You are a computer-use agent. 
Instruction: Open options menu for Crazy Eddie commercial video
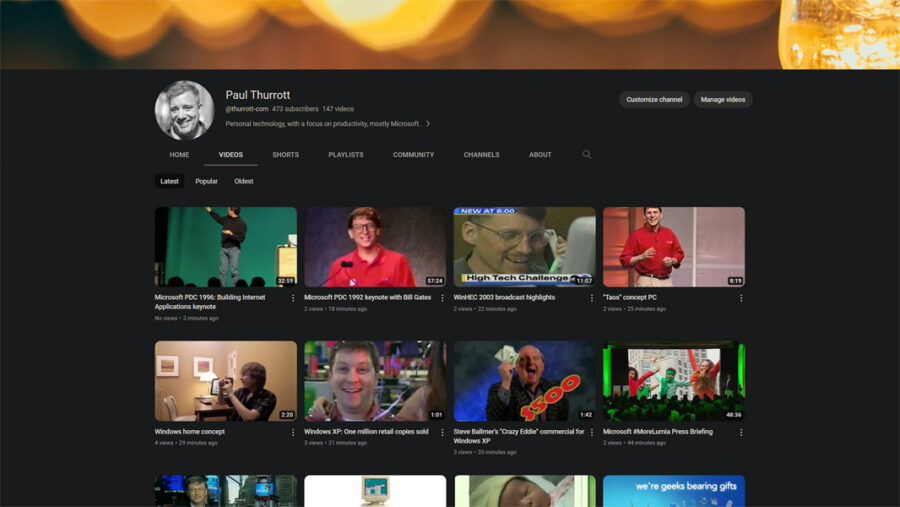click(592, 432)
